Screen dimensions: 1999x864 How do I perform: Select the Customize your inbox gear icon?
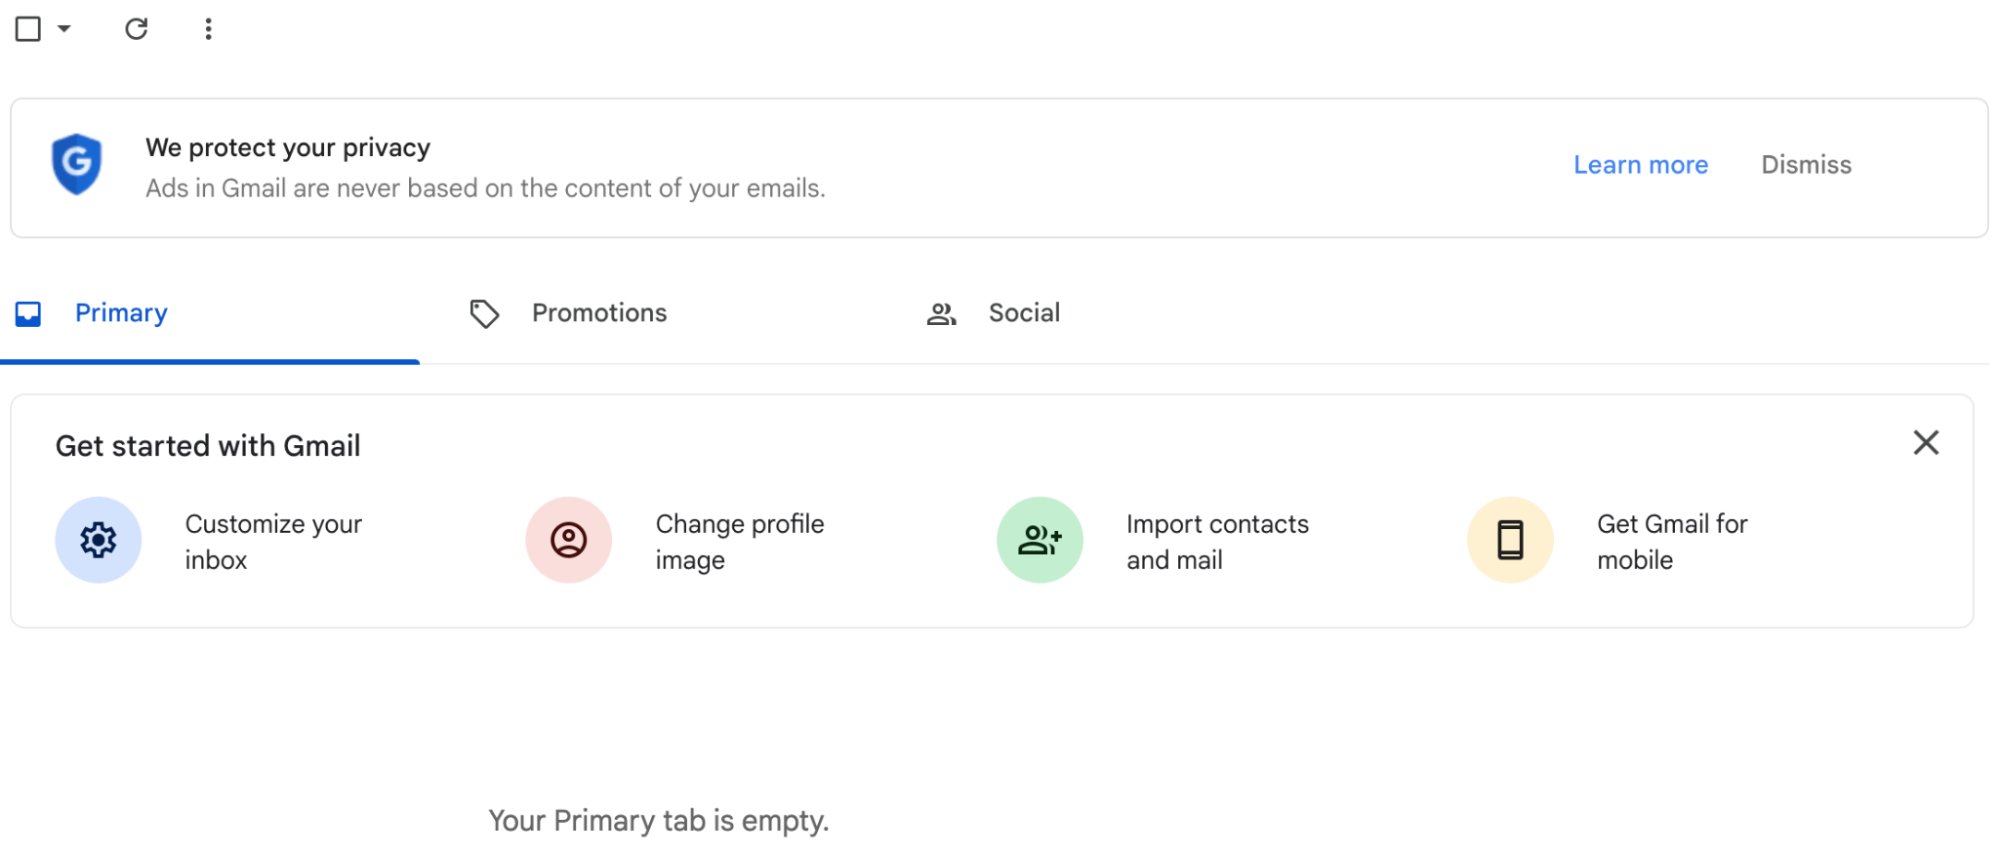(97, 539)
